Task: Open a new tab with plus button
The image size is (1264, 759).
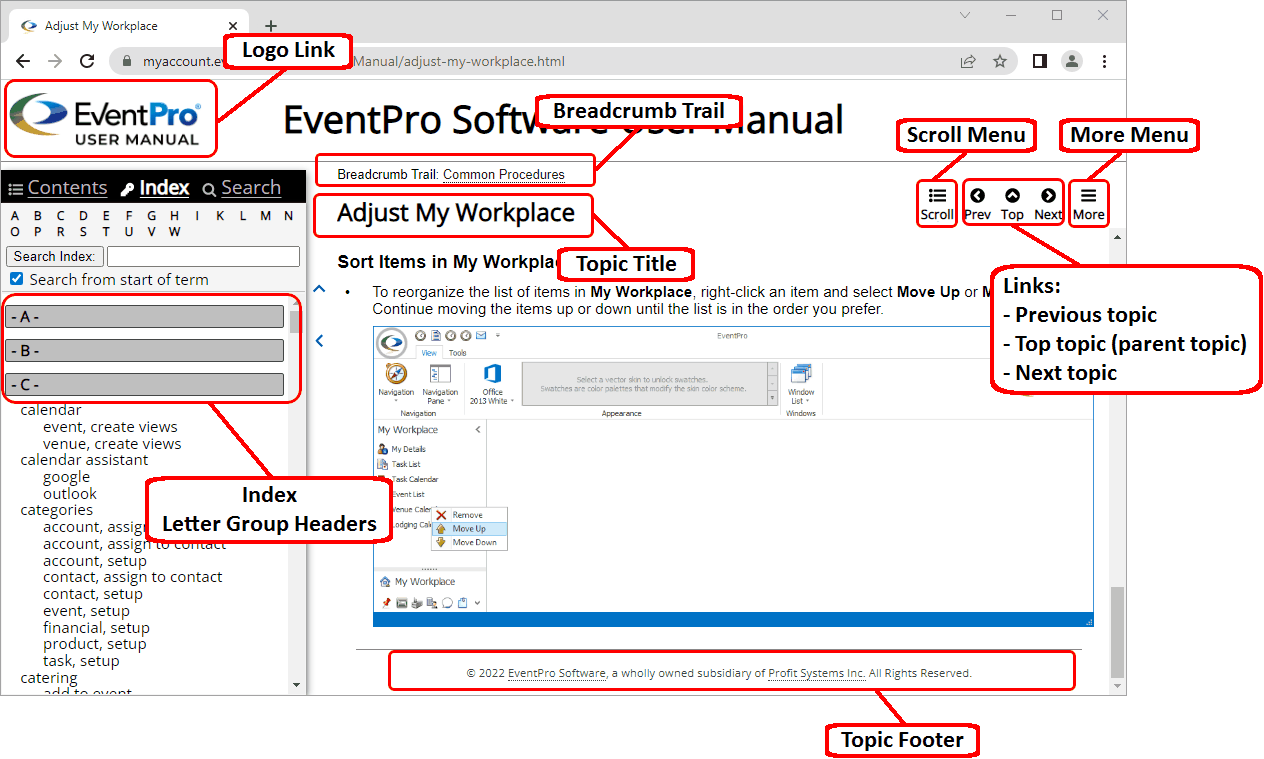Action: [270, 26]
